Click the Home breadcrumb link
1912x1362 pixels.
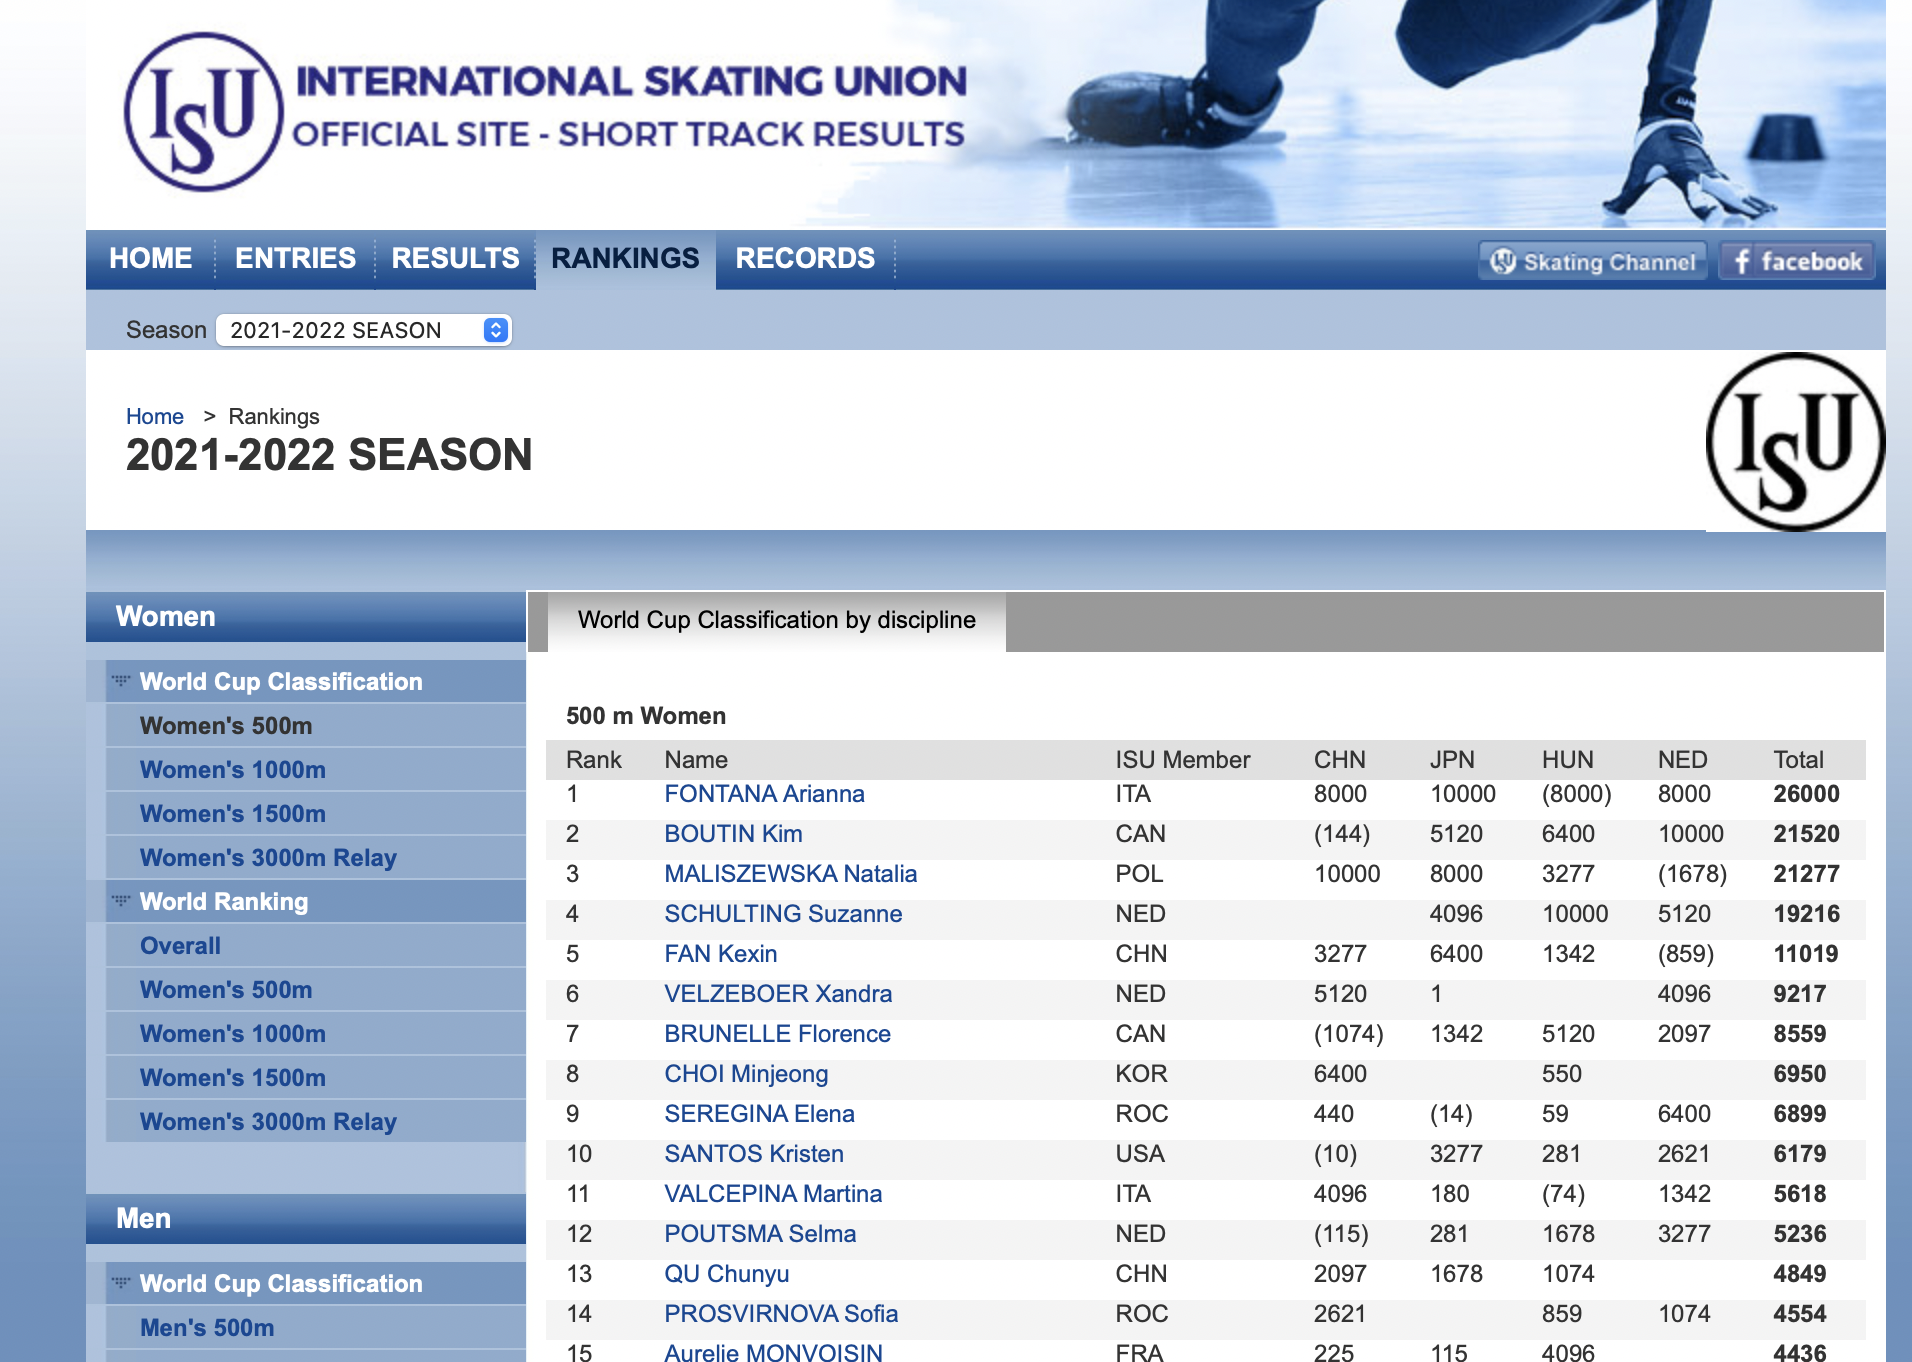click(x=155, y=416)
